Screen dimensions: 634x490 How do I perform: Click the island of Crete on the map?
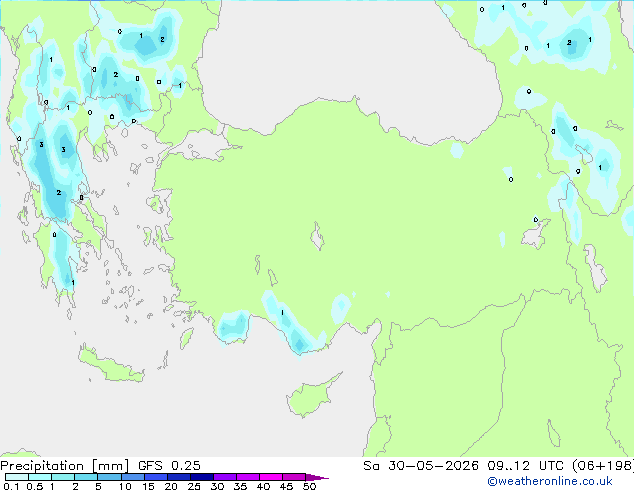point(111,366)
